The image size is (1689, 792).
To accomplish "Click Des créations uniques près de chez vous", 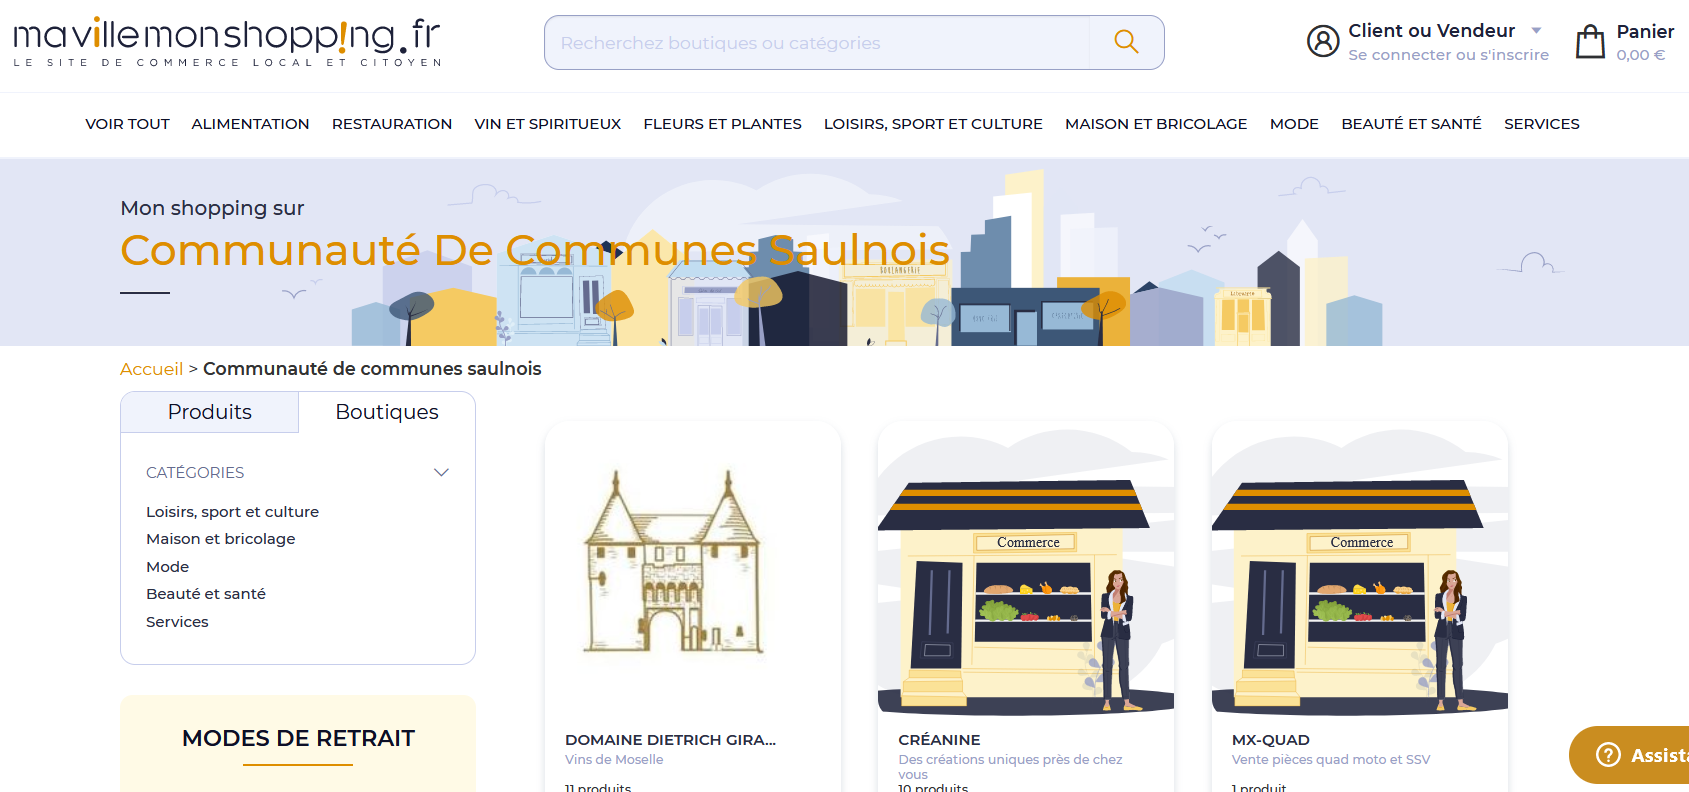I will pyautogui.click(x=1010, y=766).
